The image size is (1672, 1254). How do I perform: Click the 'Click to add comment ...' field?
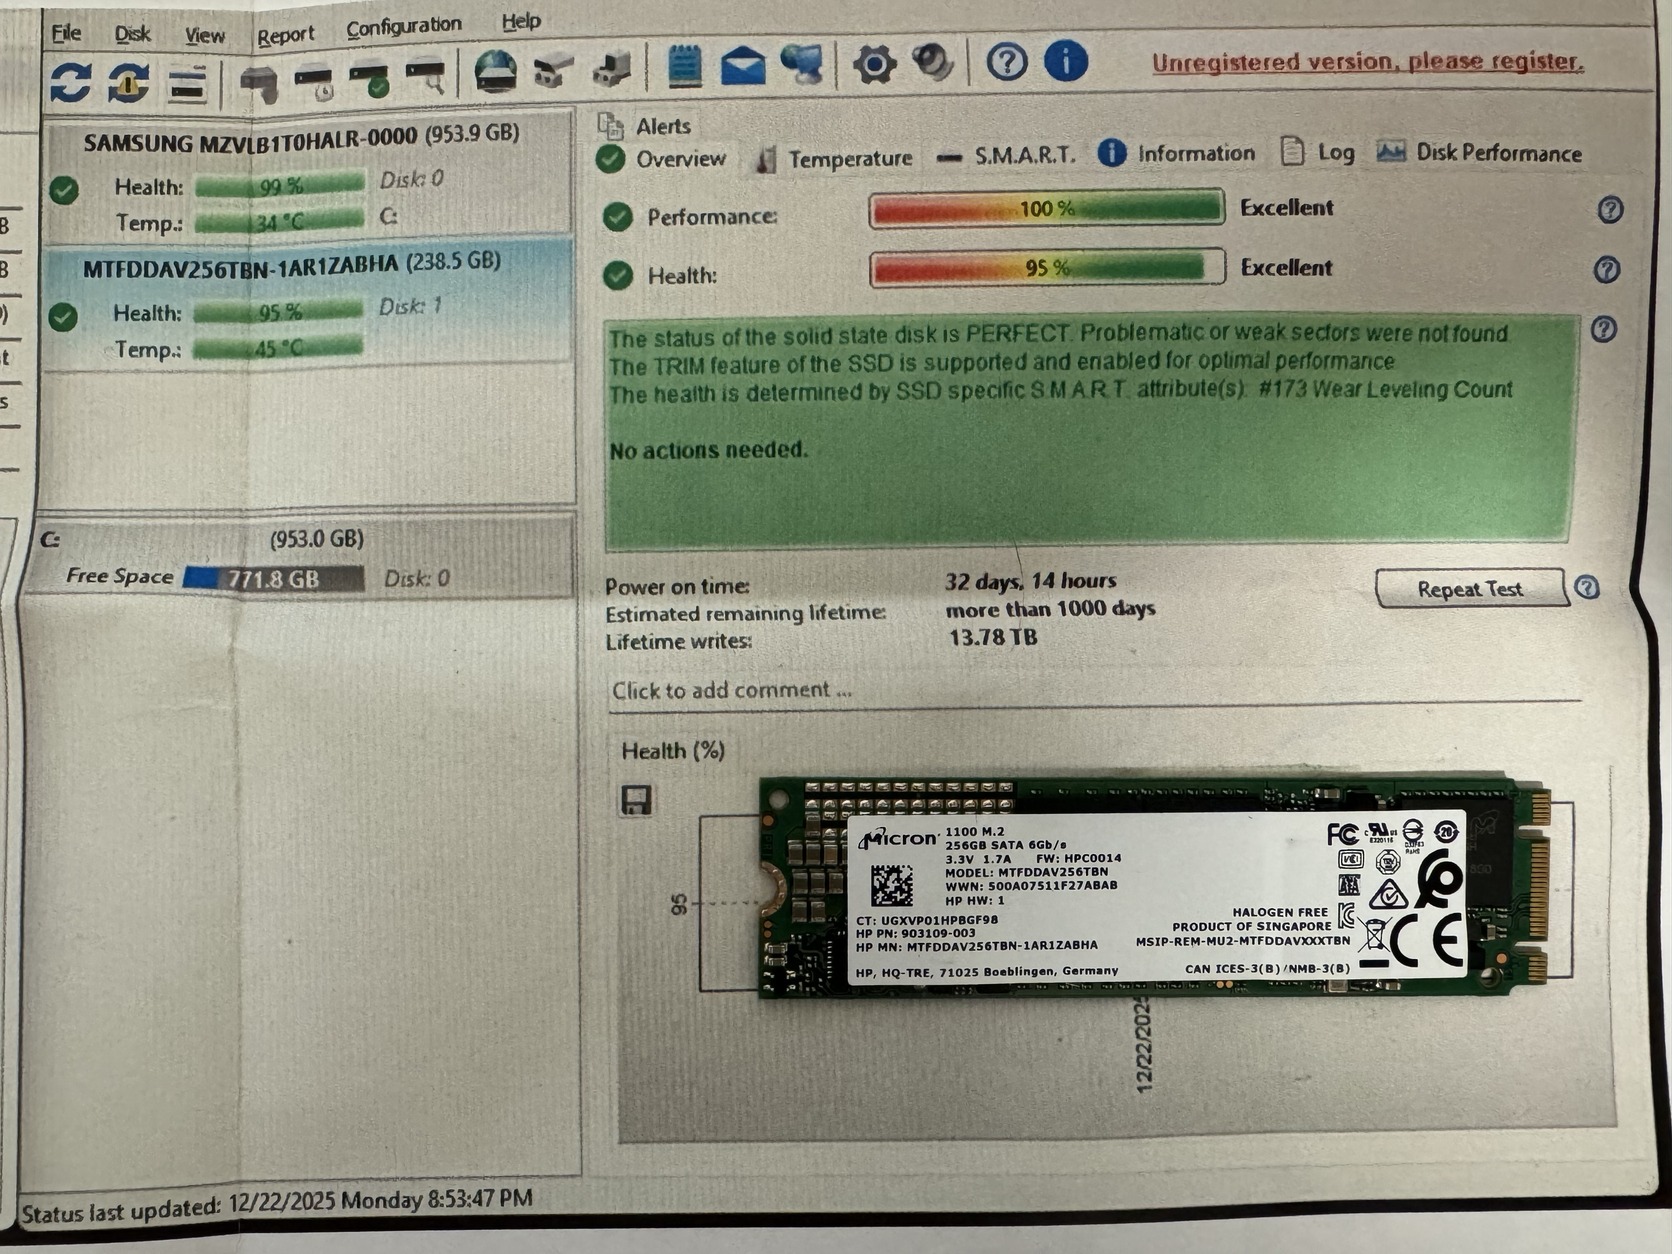[x=1095, y=691]
